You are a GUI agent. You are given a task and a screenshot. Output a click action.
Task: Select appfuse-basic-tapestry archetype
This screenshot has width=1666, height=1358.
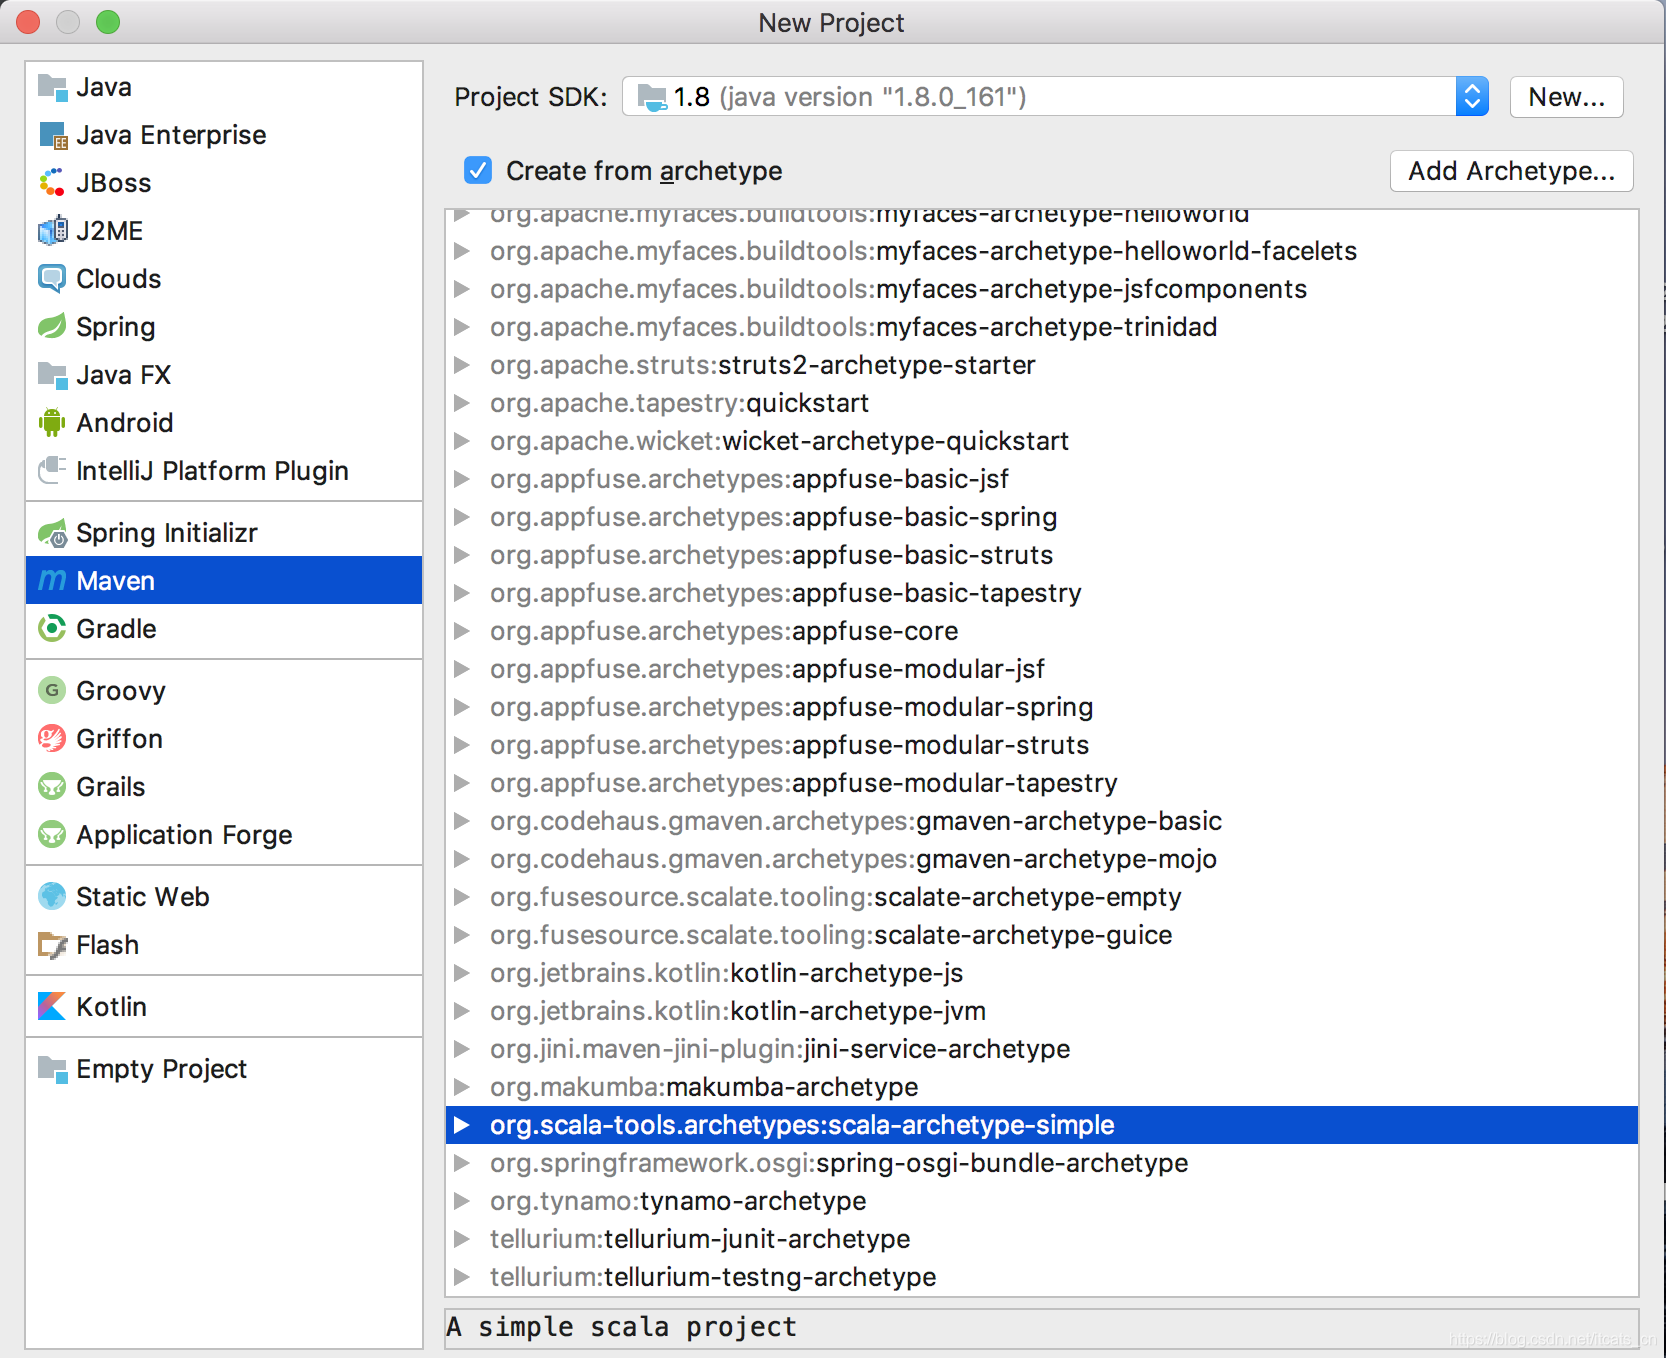click(785, 593)
